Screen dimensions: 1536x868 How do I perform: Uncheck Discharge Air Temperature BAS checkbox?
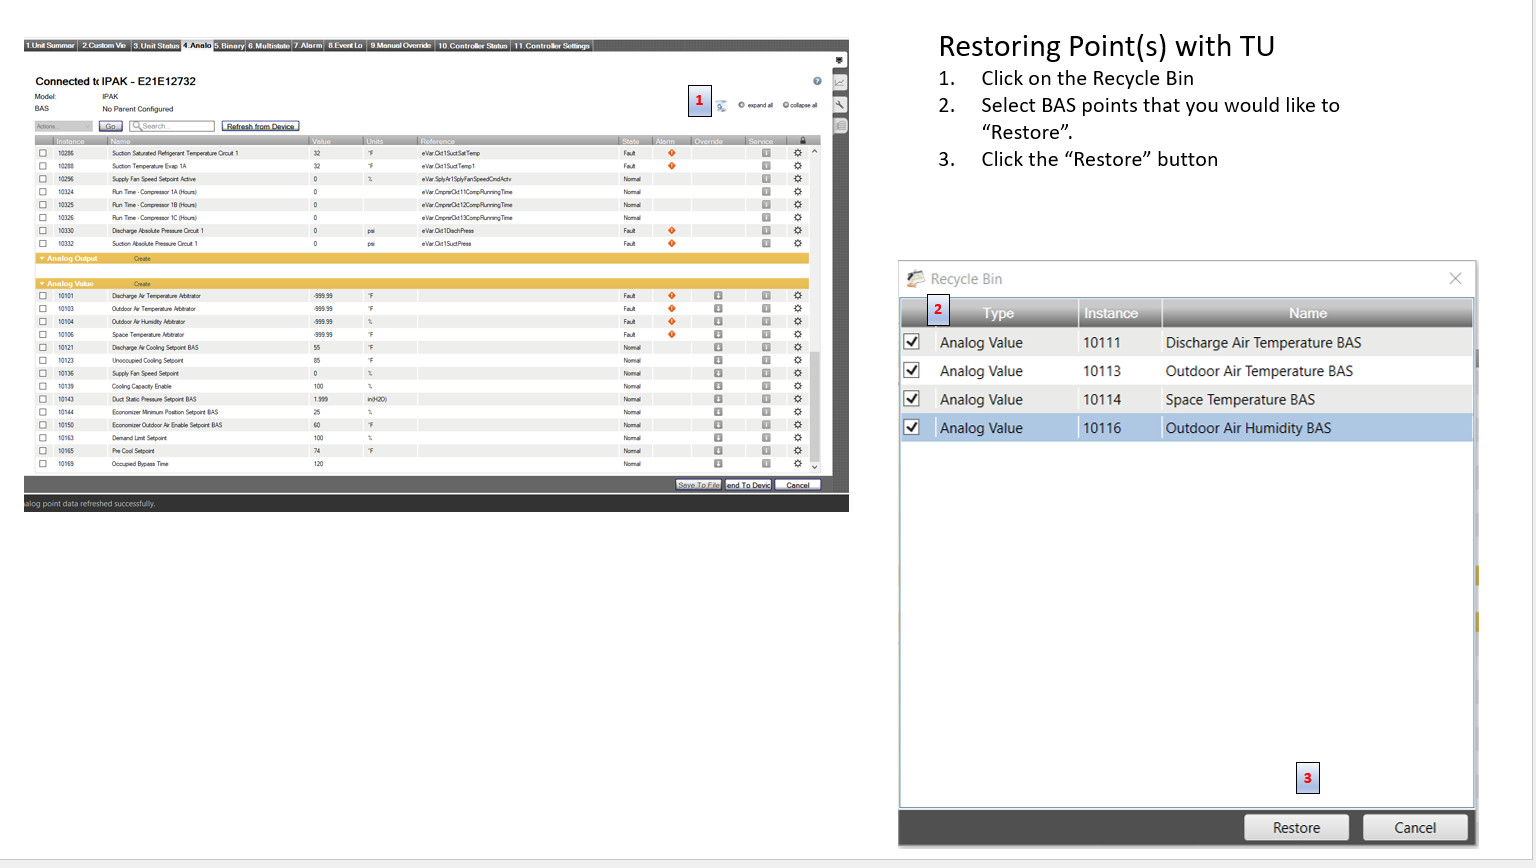911,342
